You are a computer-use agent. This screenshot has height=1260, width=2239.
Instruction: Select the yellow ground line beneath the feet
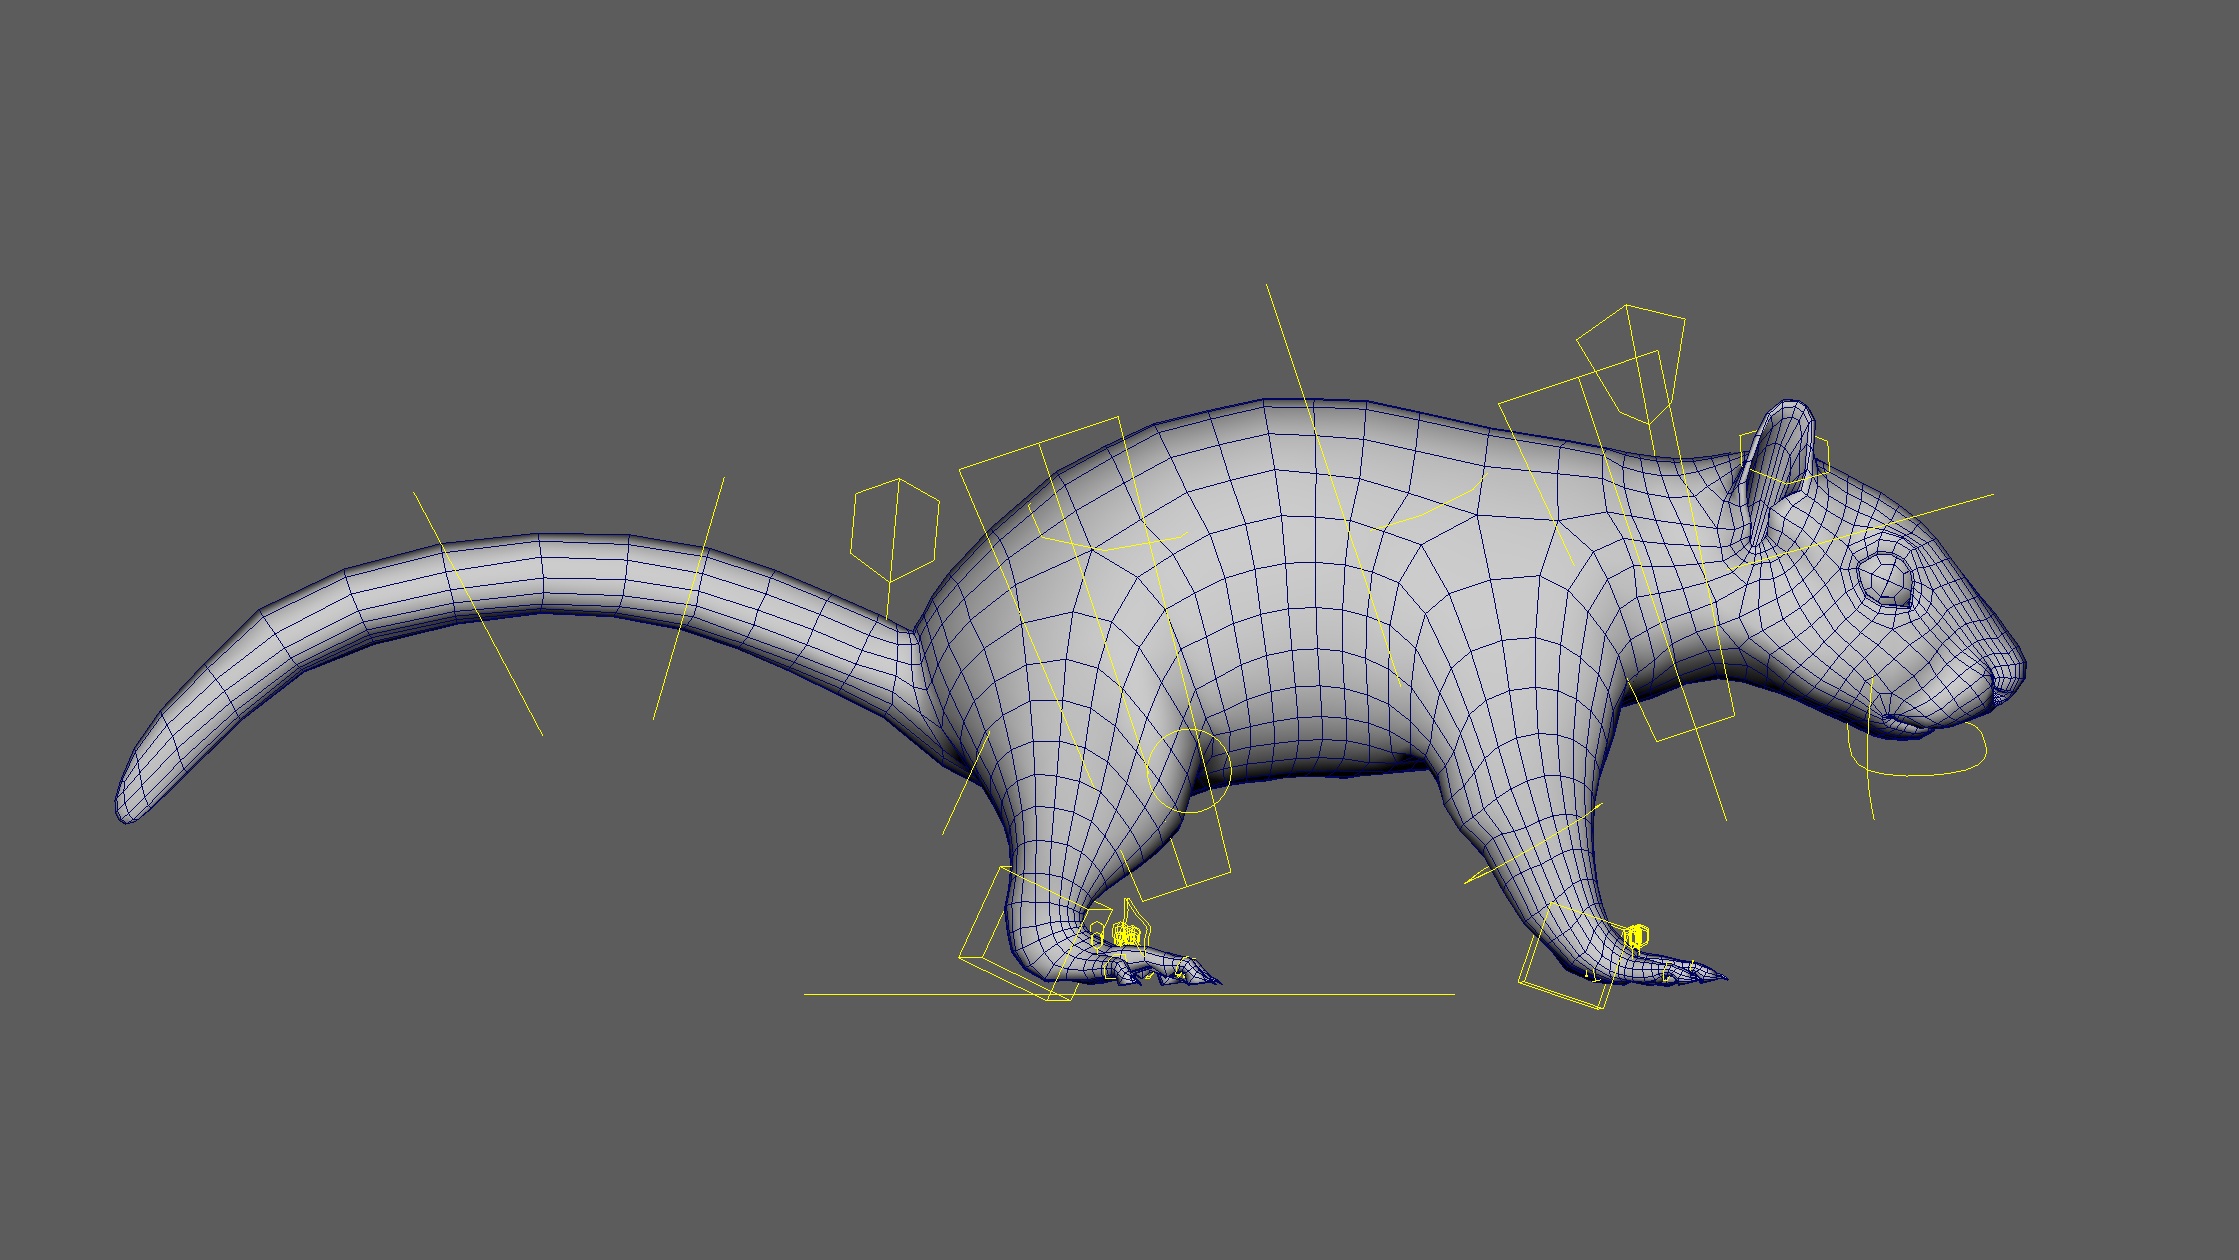[x=1129, y=994]
